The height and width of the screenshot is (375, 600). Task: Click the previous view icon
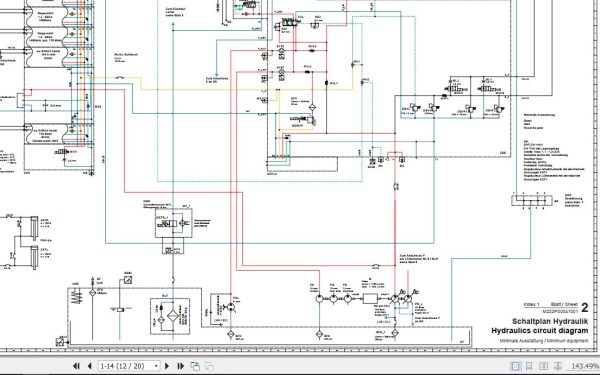[x=195, y=366]
